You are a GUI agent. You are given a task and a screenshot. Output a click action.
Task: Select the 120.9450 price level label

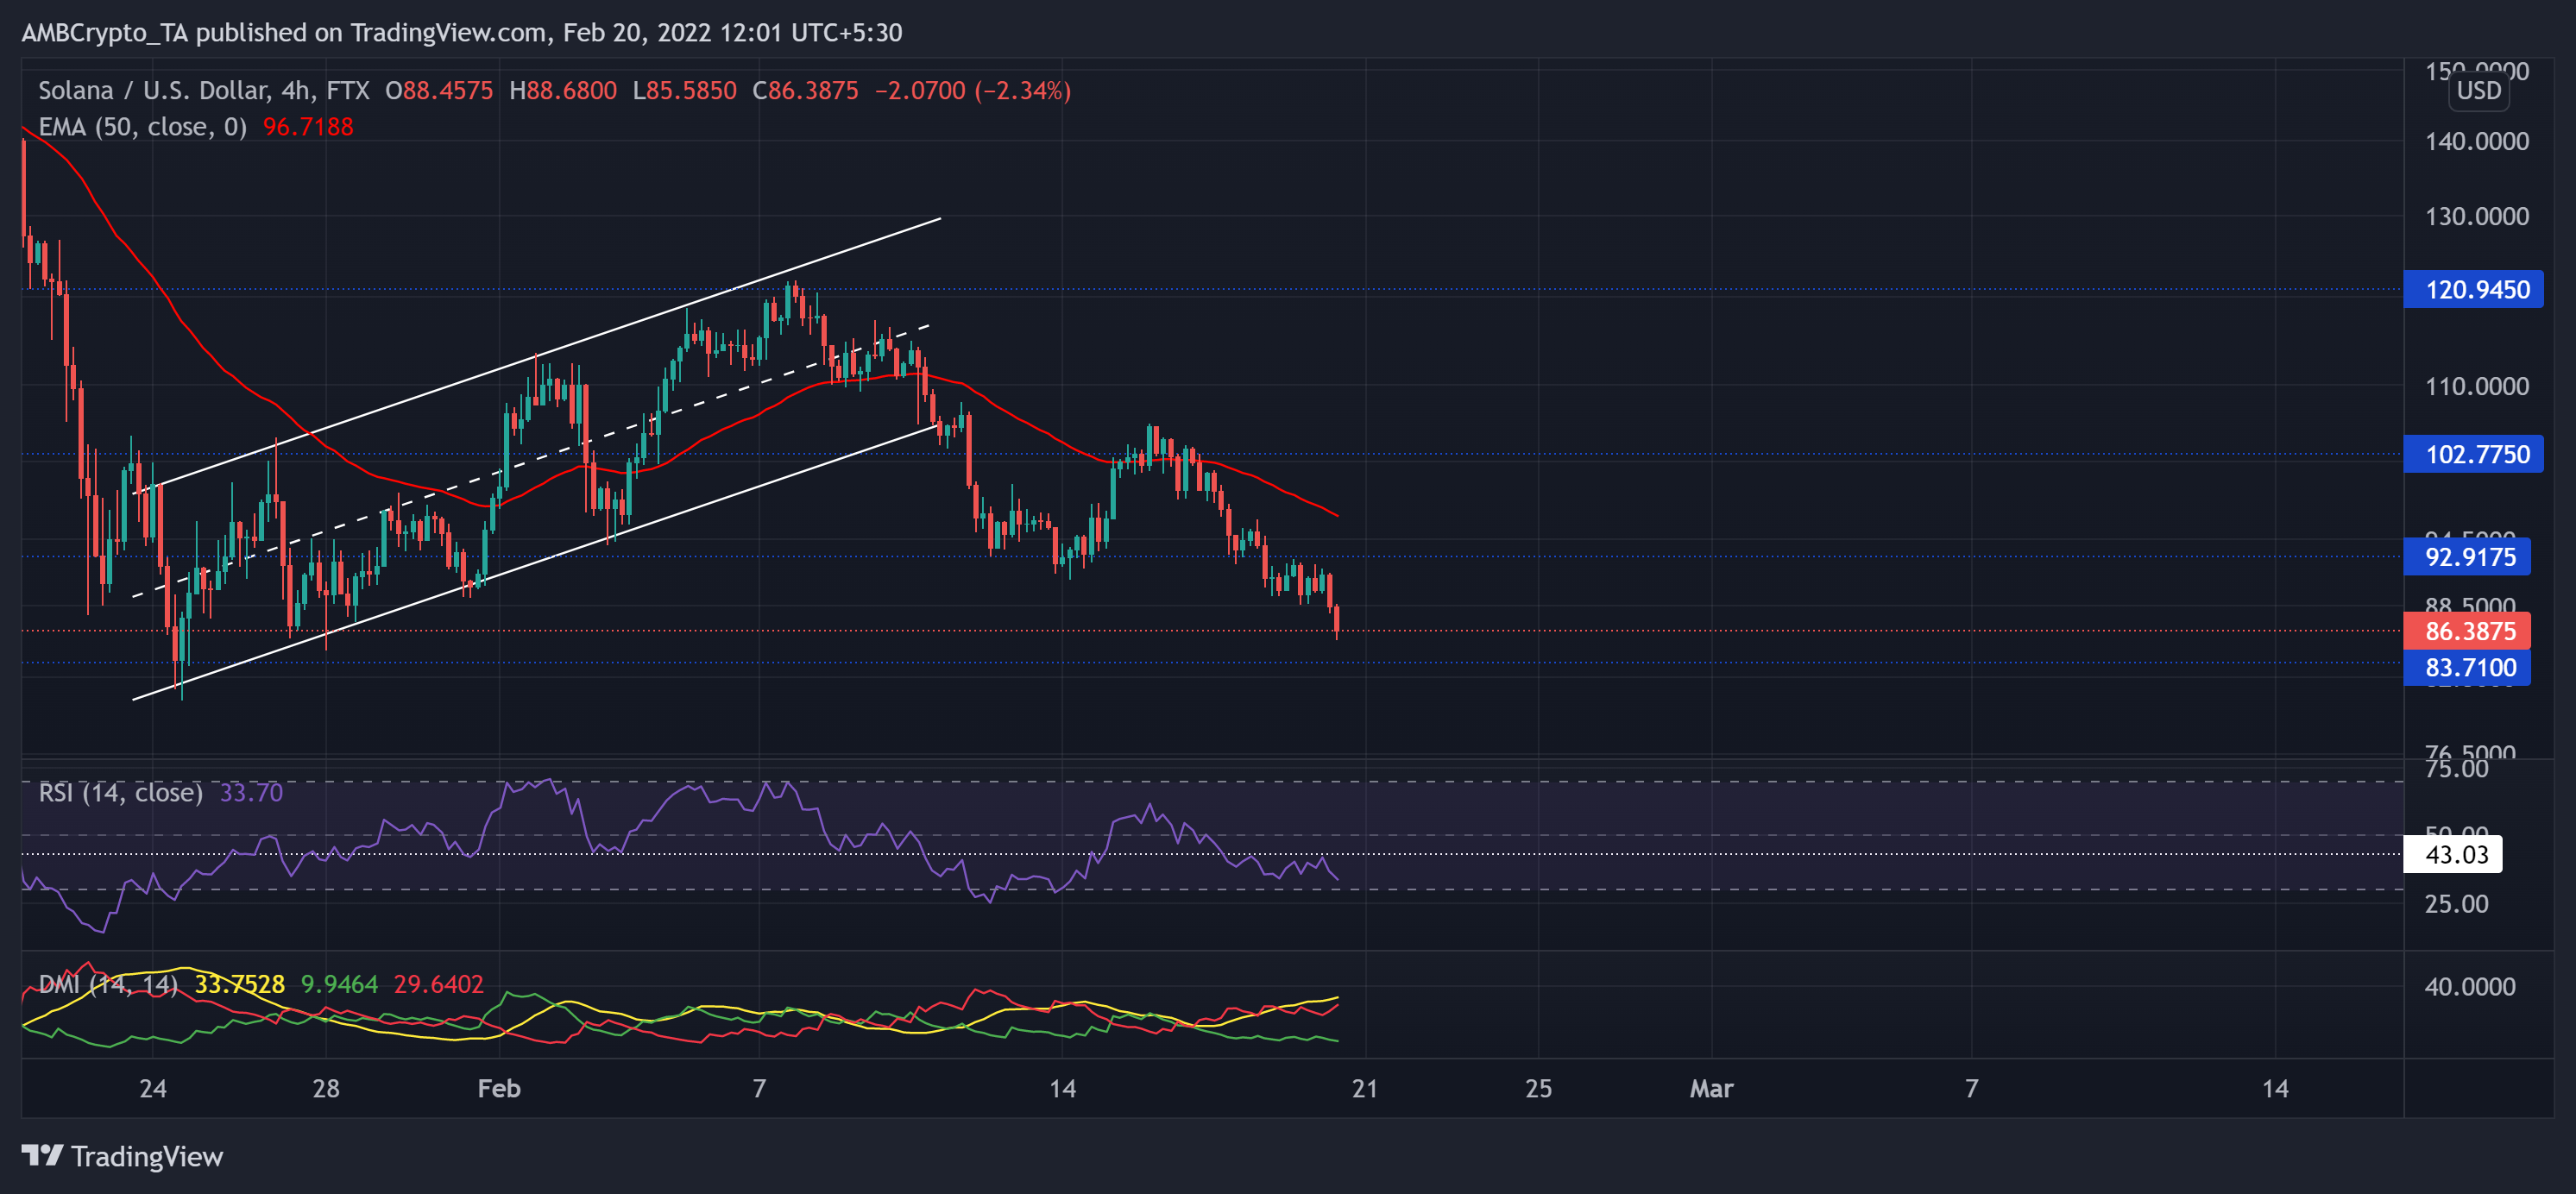click(2473, 290)
